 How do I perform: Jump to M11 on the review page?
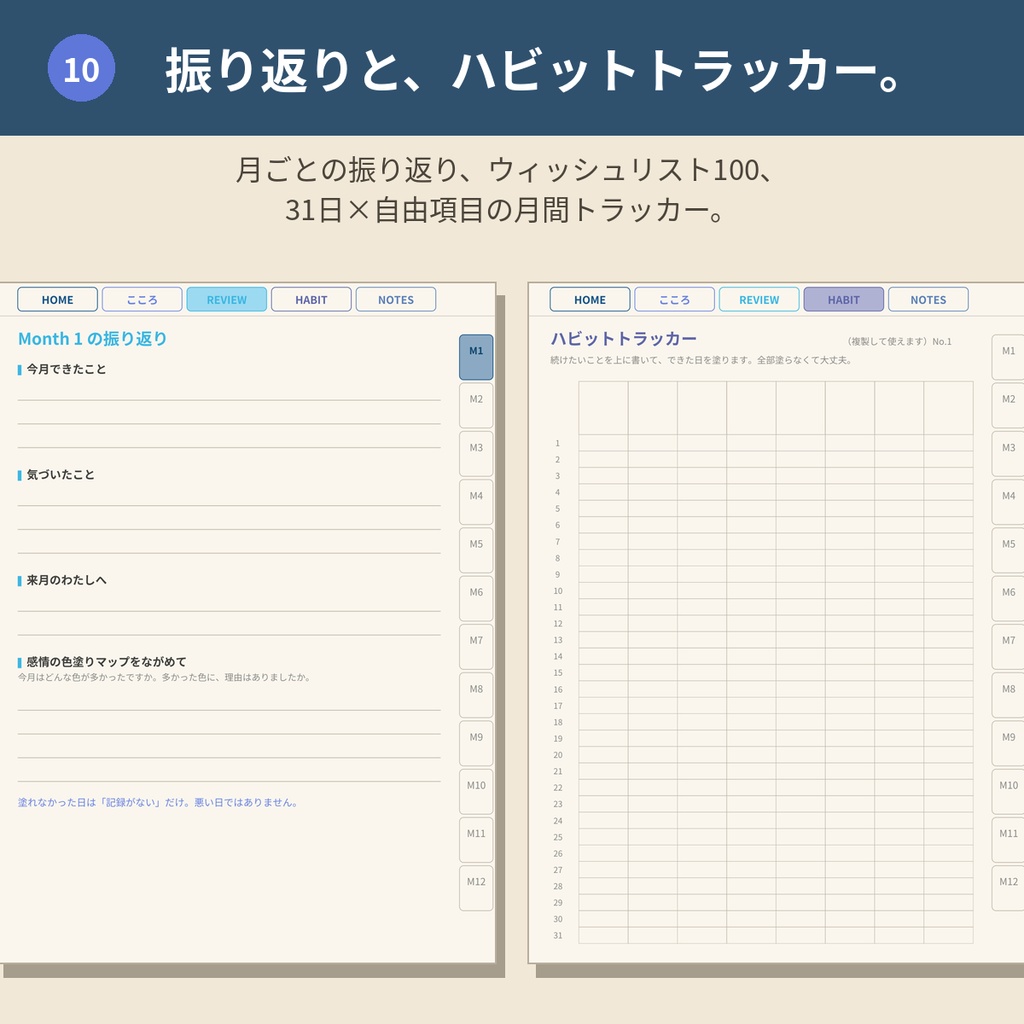point(476,840)
